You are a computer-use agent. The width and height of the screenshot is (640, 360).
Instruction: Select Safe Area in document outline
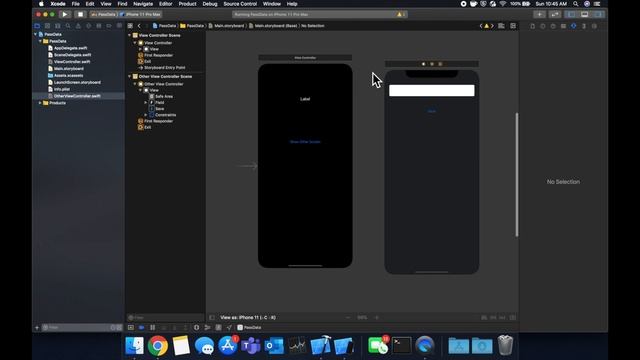tap(164, 96)
